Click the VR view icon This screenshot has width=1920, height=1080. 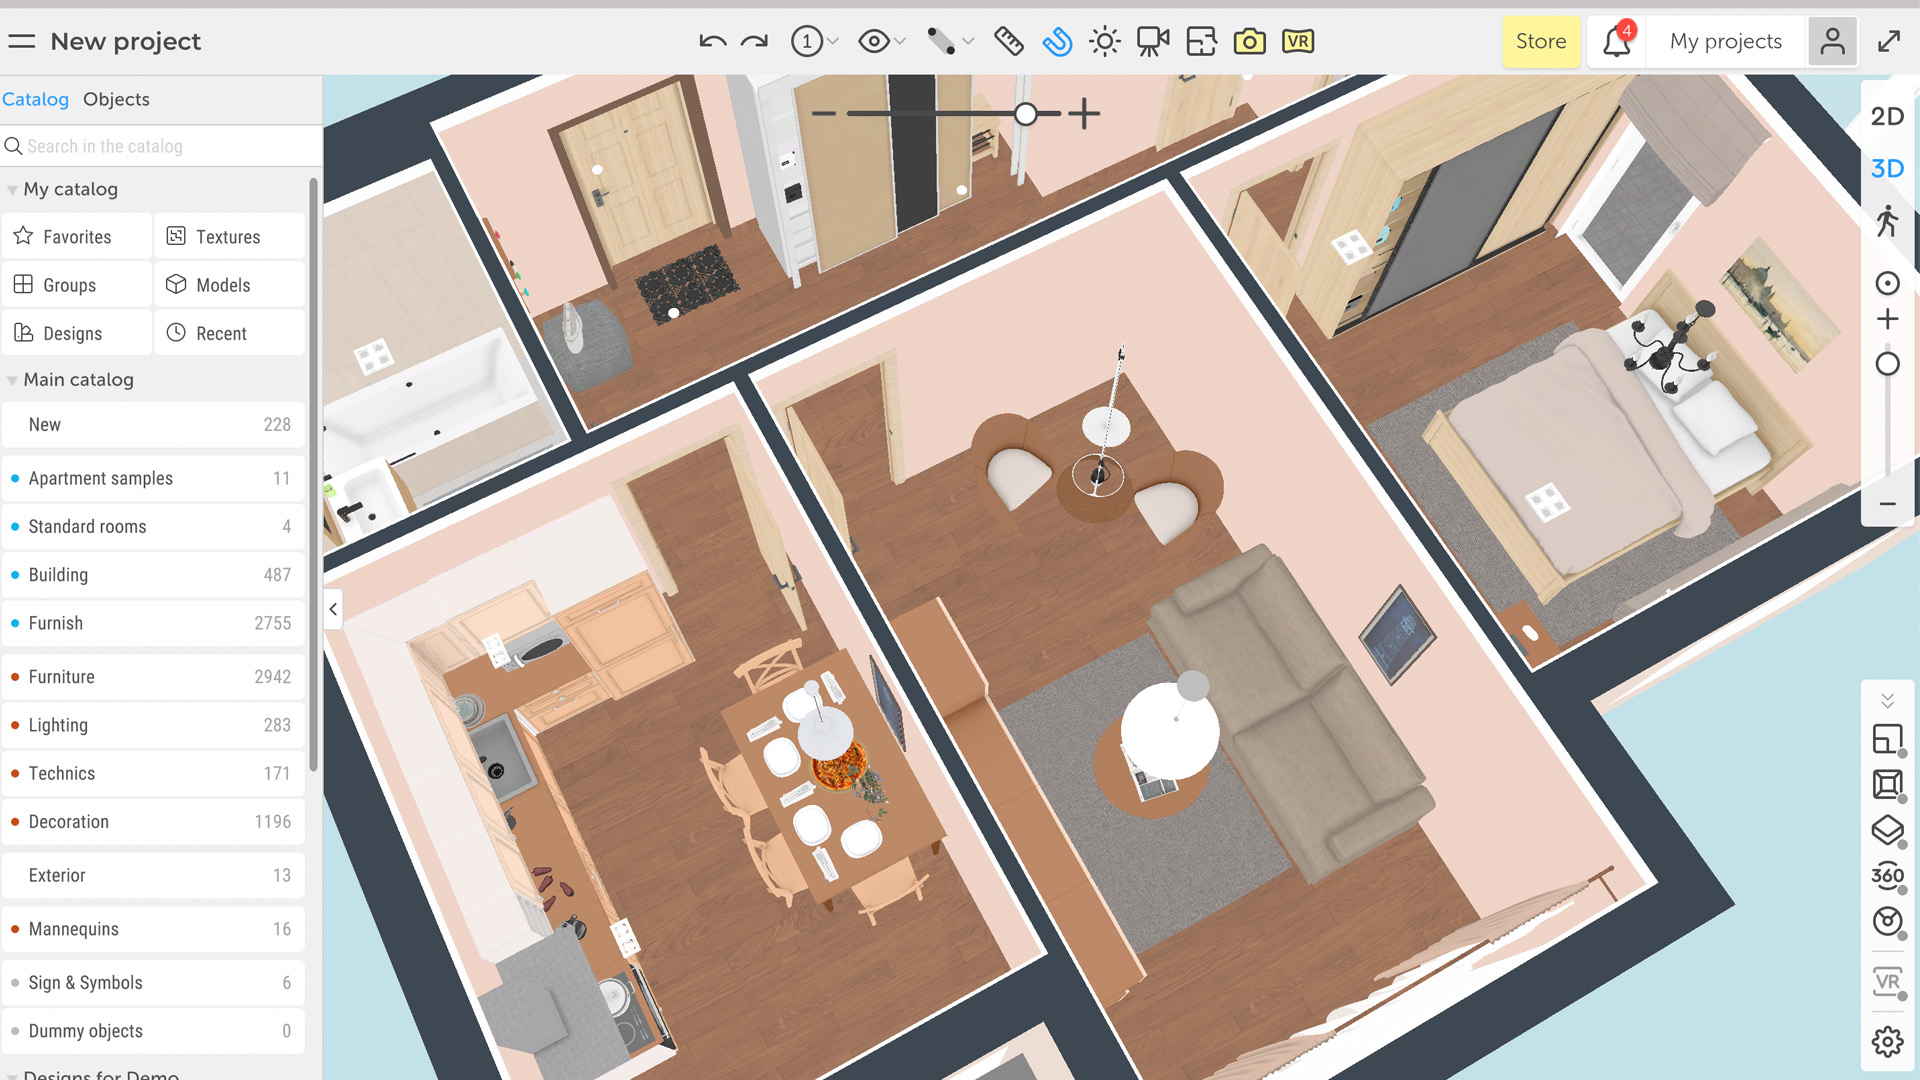1298,41
